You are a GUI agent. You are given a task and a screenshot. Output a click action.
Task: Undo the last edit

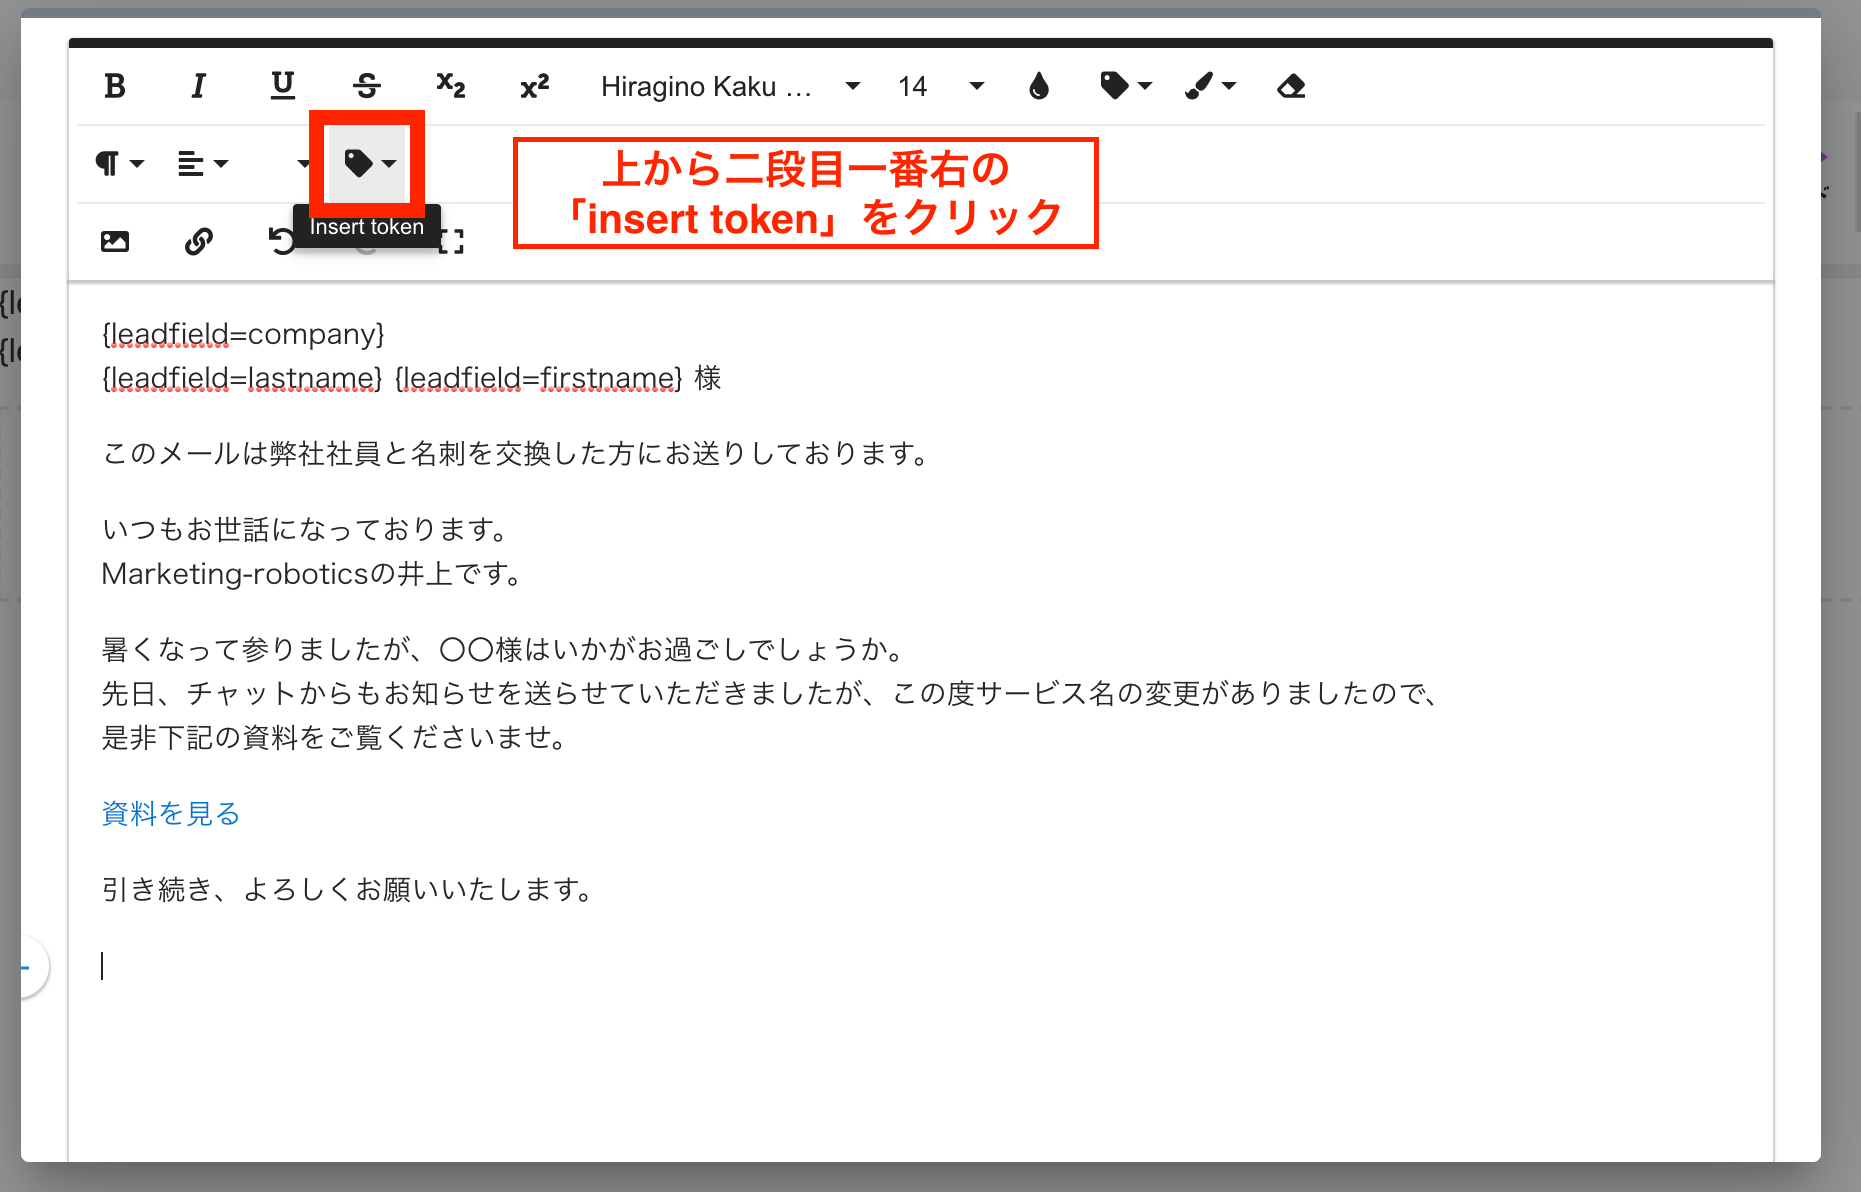coord(281,241)
